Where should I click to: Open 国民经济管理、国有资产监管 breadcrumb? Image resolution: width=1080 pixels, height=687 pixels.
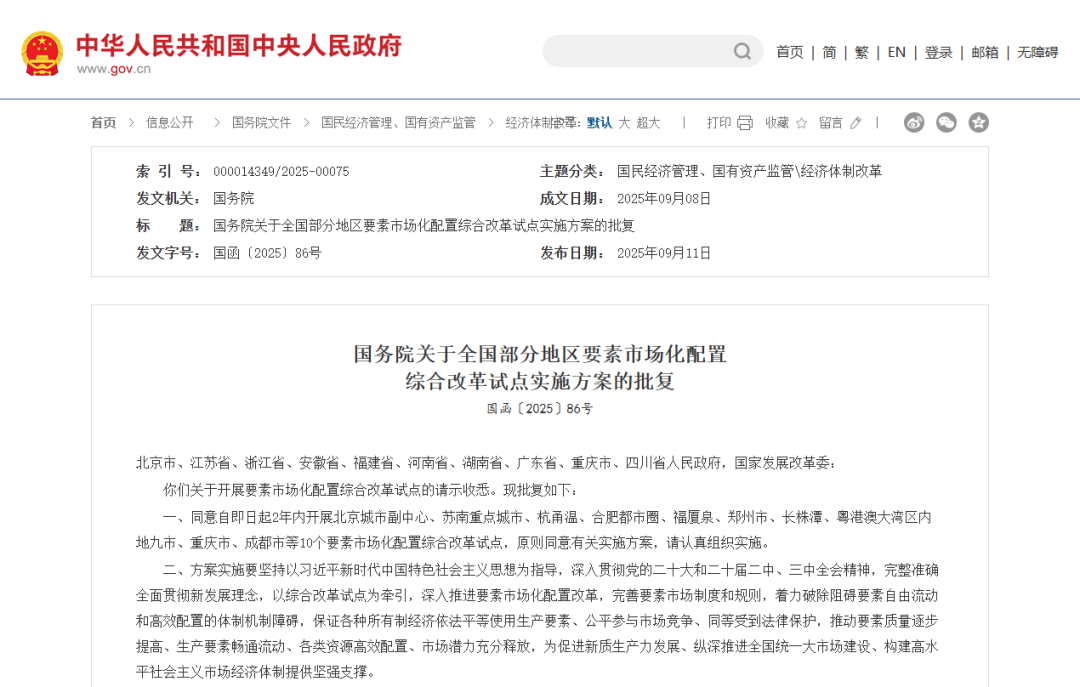(398, 123)
